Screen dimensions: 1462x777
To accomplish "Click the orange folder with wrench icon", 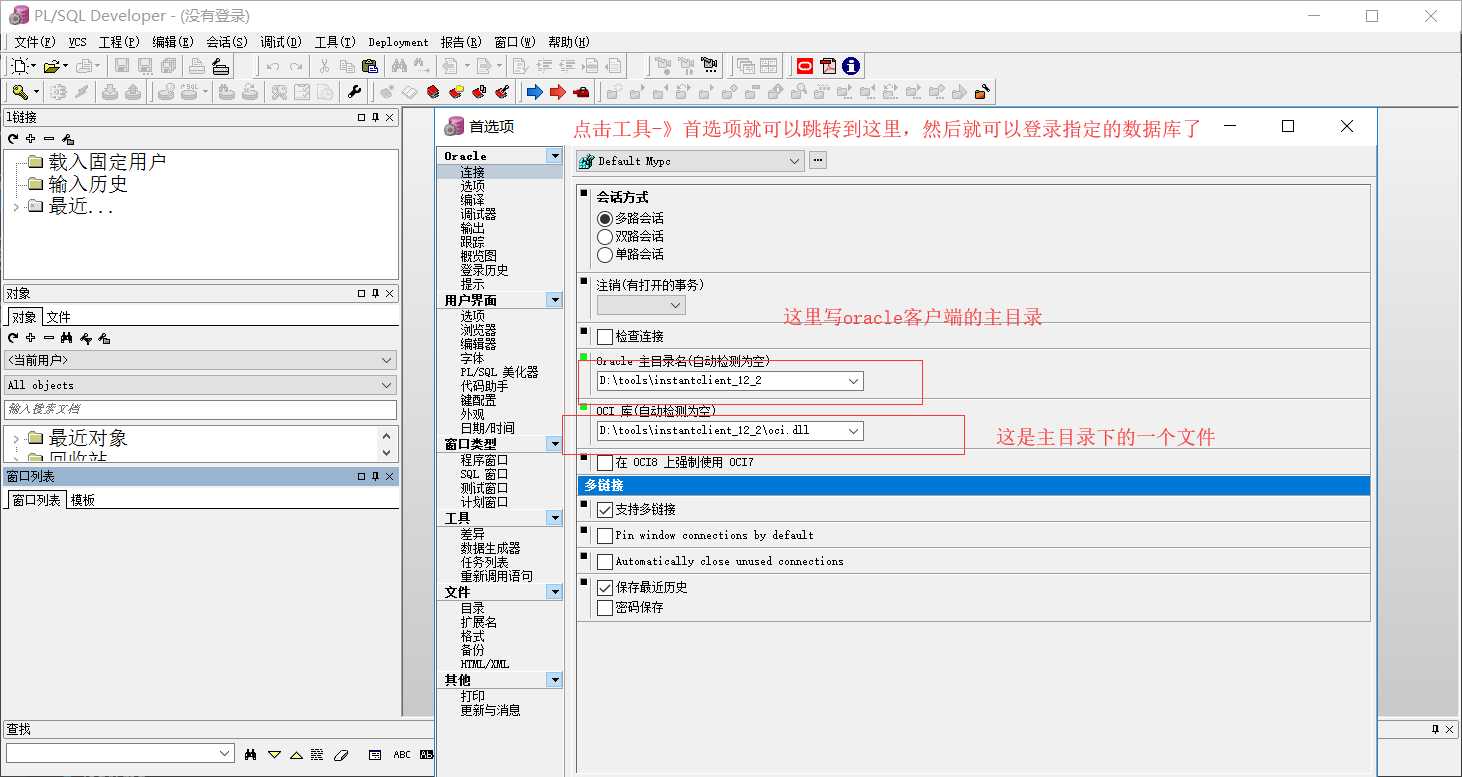I will [x=983, y=92].
